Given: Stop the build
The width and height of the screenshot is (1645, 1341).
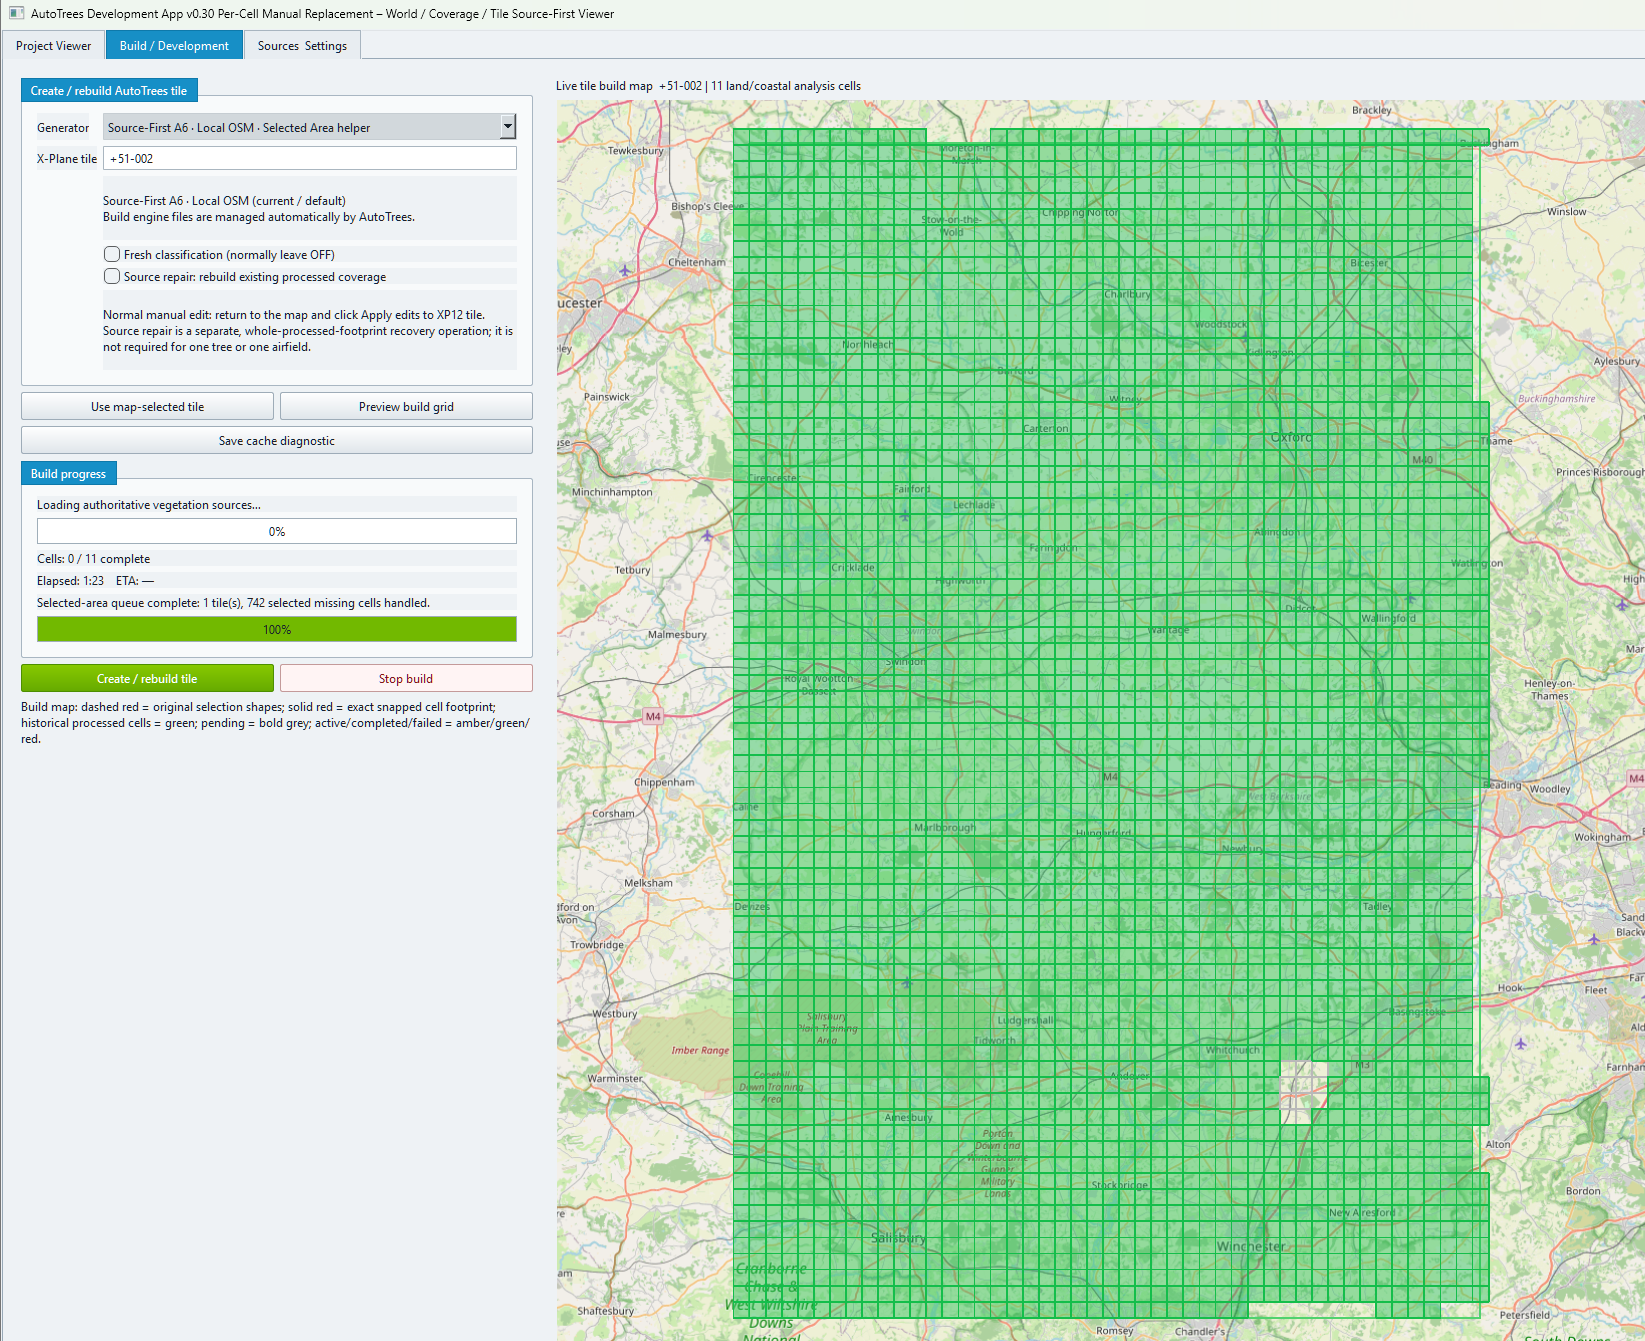Looking at the screenshot, I should 406,678.
